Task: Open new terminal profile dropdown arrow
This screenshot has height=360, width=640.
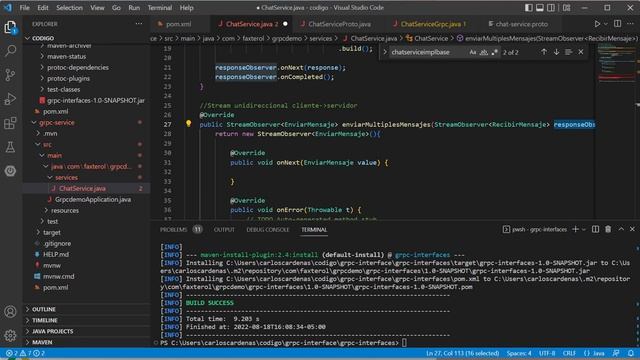Action: pyautogui.click(x=584, y=229)
